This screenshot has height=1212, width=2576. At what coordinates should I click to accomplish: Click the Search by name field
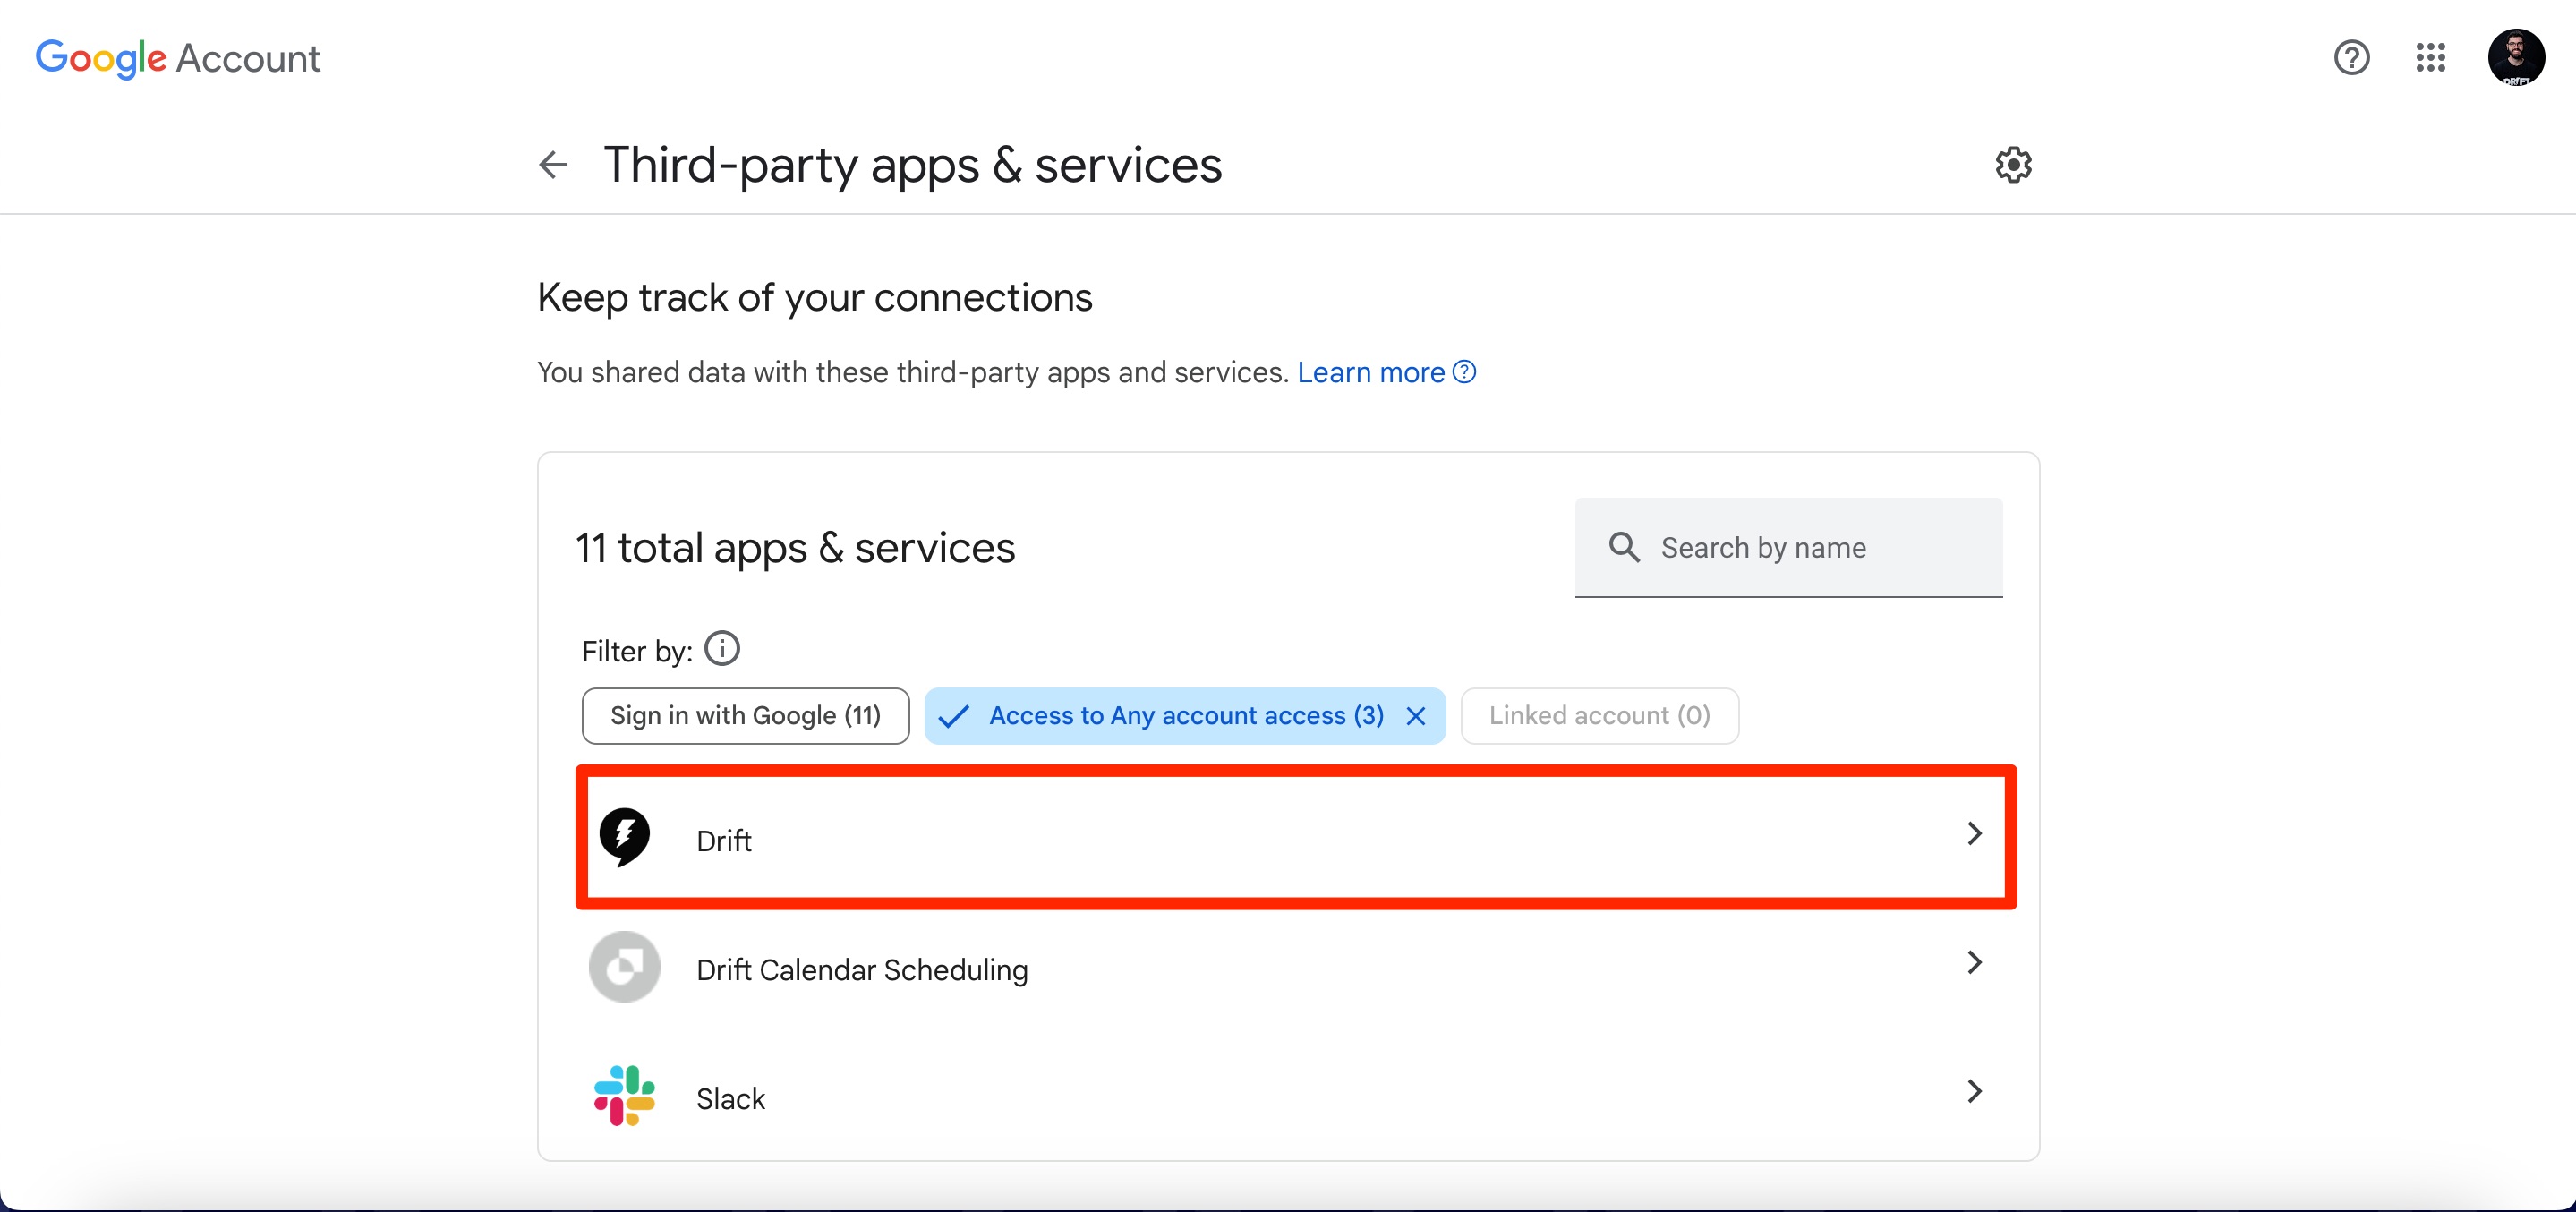tap(1788, 547)
